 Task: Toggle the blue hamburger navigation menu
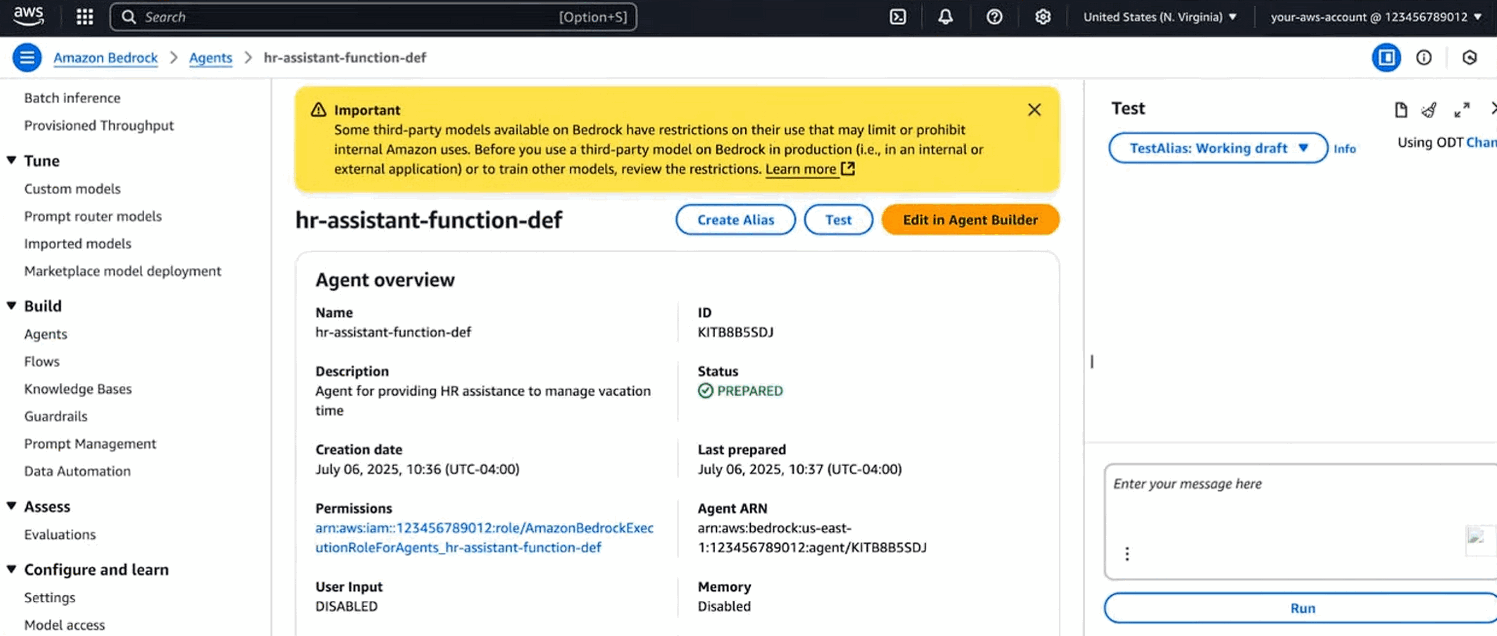[x=27, y=58]
